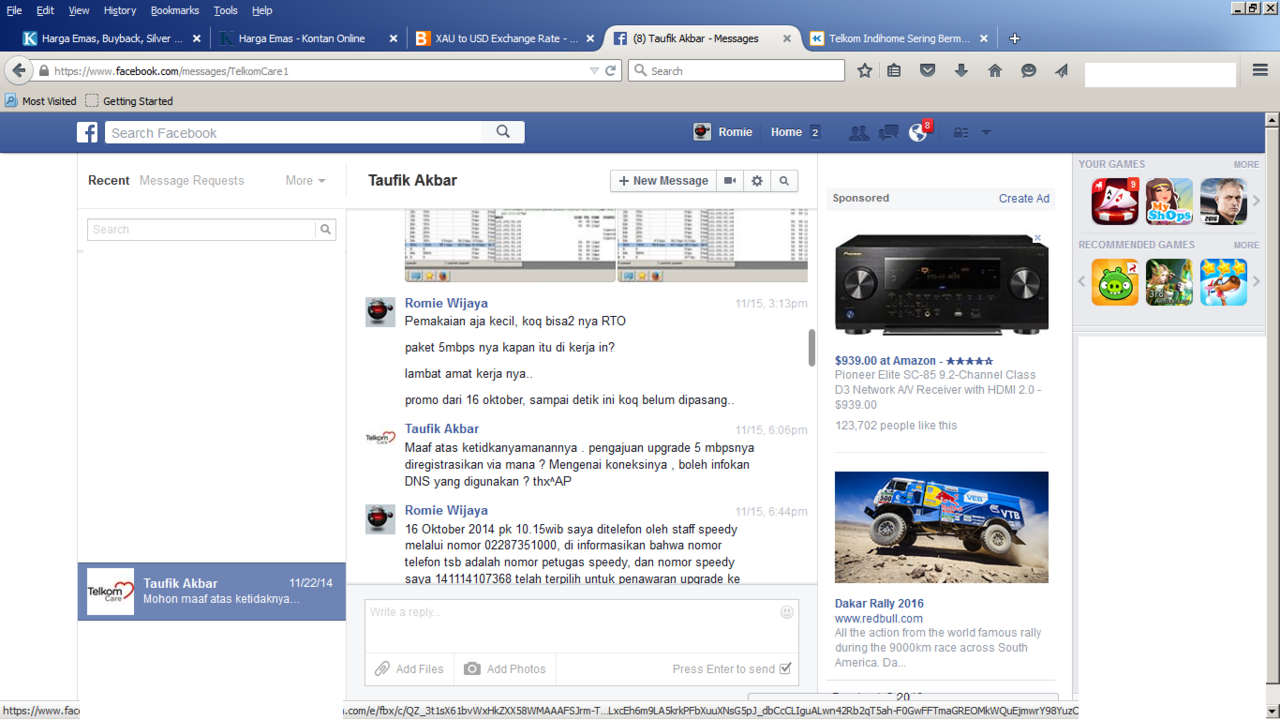Open the downloads arrow icon
Screen dimensions: 1280x720
coord(961,71)
